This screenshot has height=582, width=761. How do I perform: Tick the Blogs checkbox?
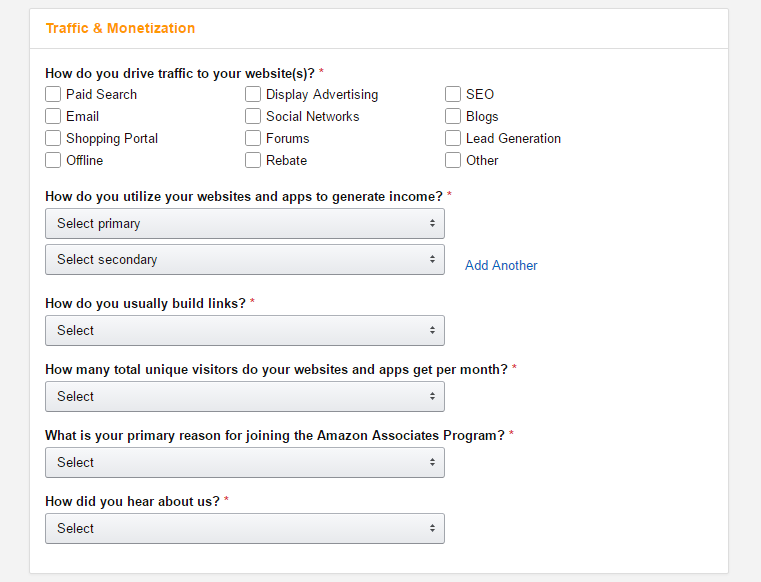coord(453,116)
